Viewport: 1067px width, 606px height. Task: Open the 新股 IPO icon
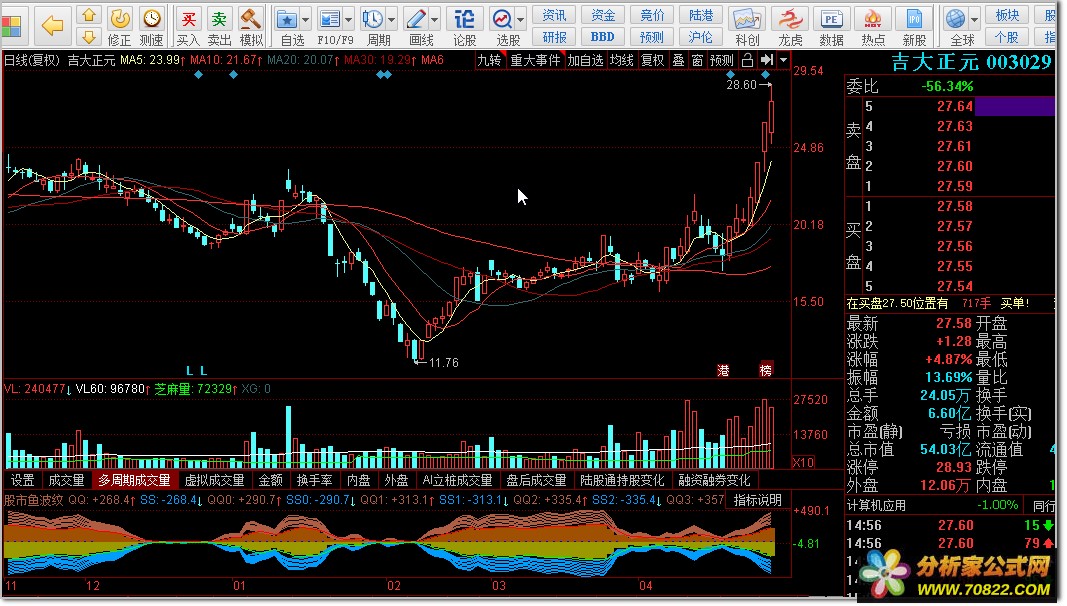914,19
